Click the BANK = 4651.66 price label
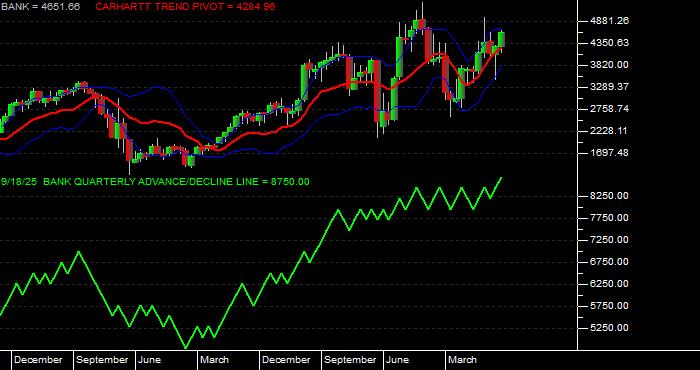The height and width of the screenshot is (370, 700). pos(40,6)
